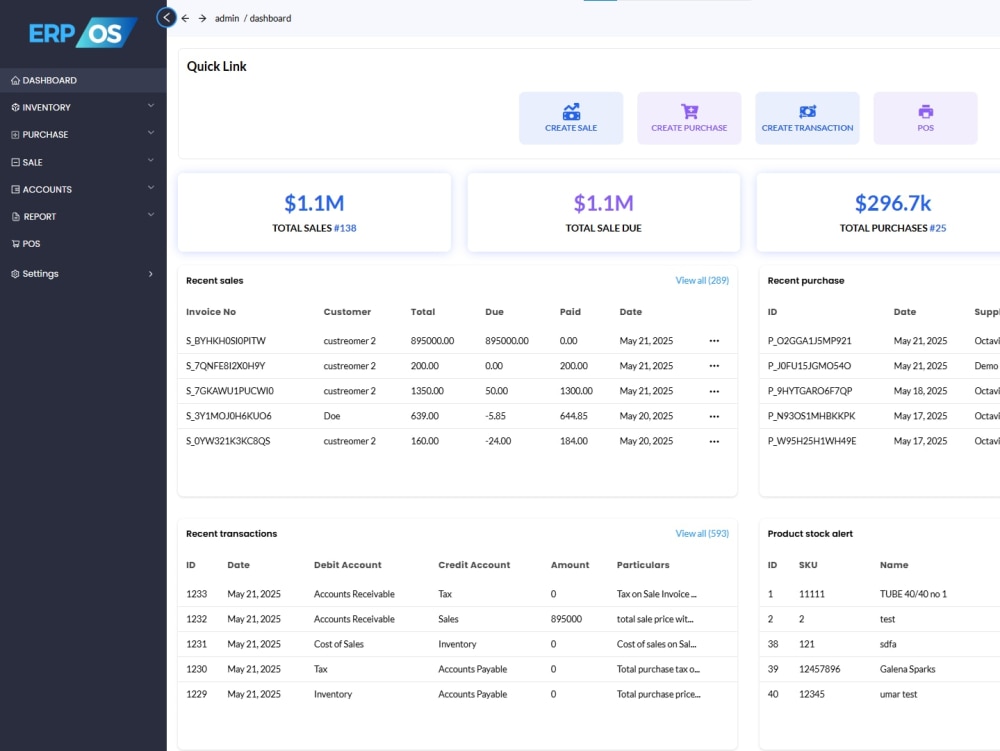Screen dimensions: 1000x751
Task: Click the Purchase plus-square icon in sidebar
Action: pos(15,135)
